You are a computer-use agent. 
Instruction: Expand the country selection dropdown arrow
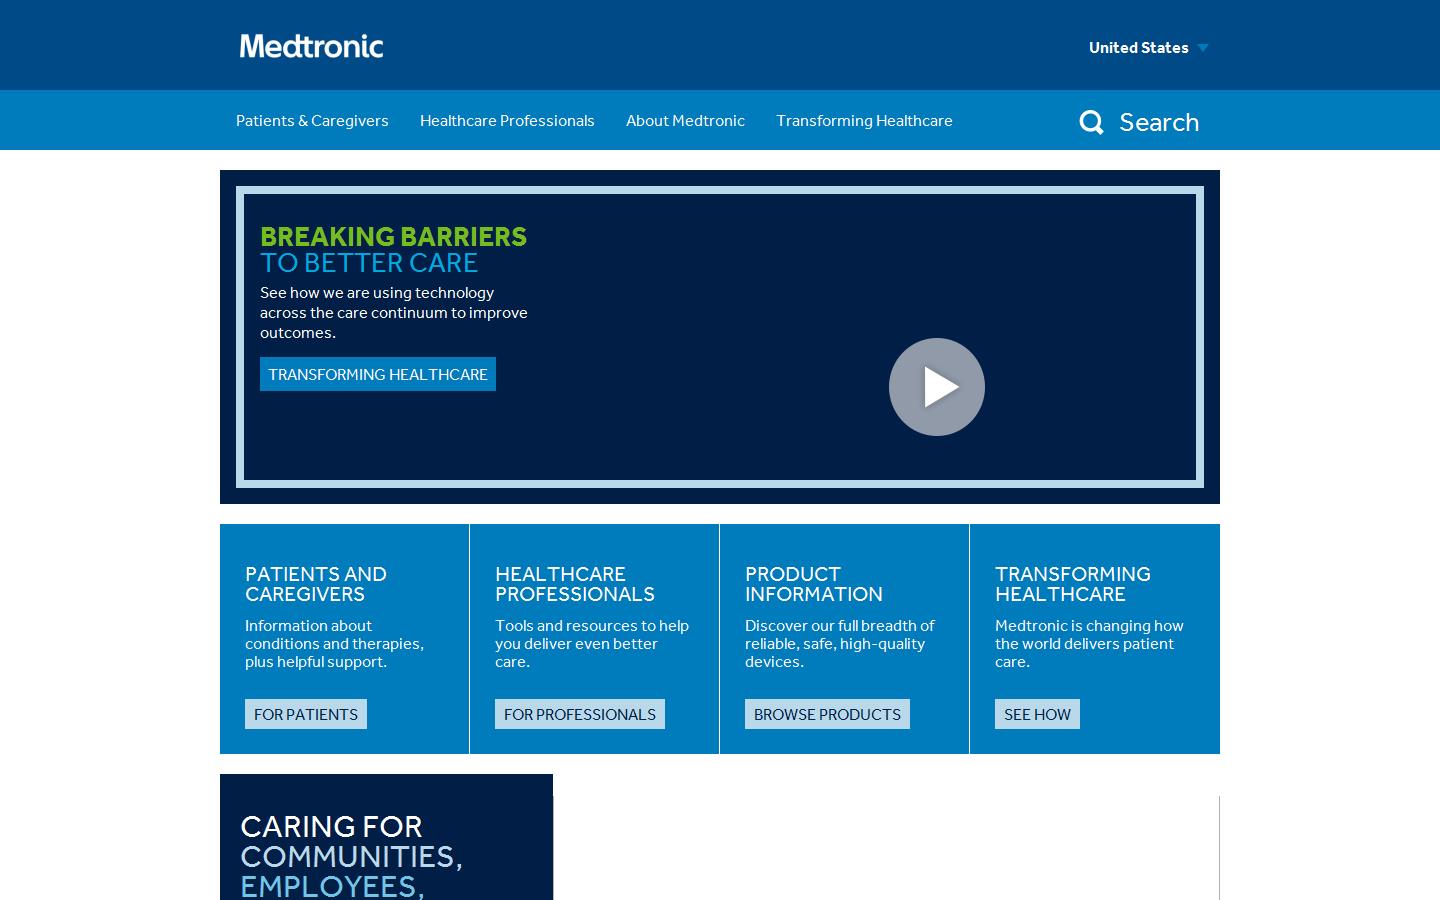coord(1202,47)
